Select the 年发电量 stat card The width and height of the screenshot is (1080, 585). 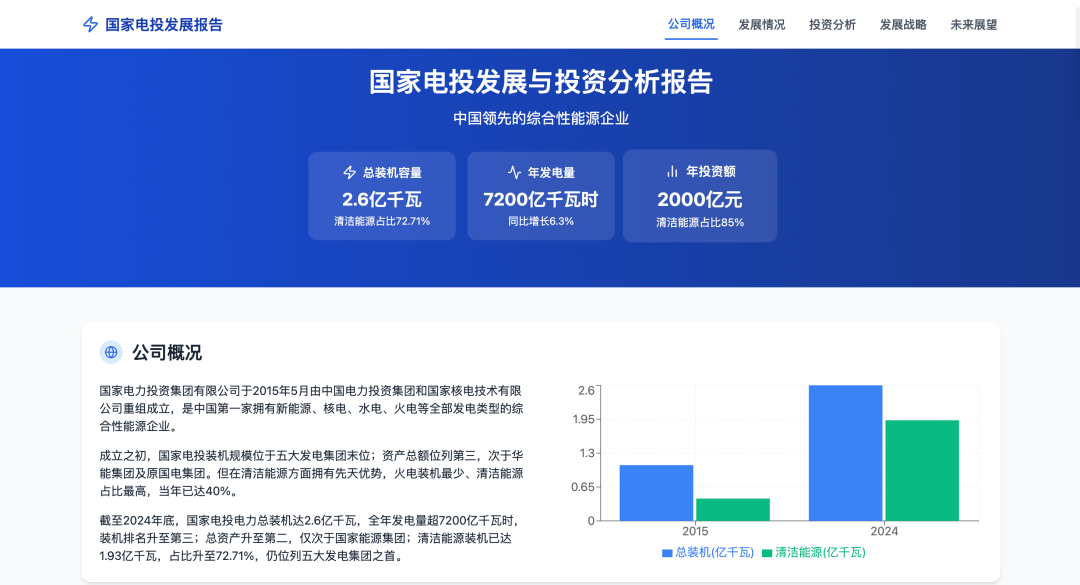(541, 196)
